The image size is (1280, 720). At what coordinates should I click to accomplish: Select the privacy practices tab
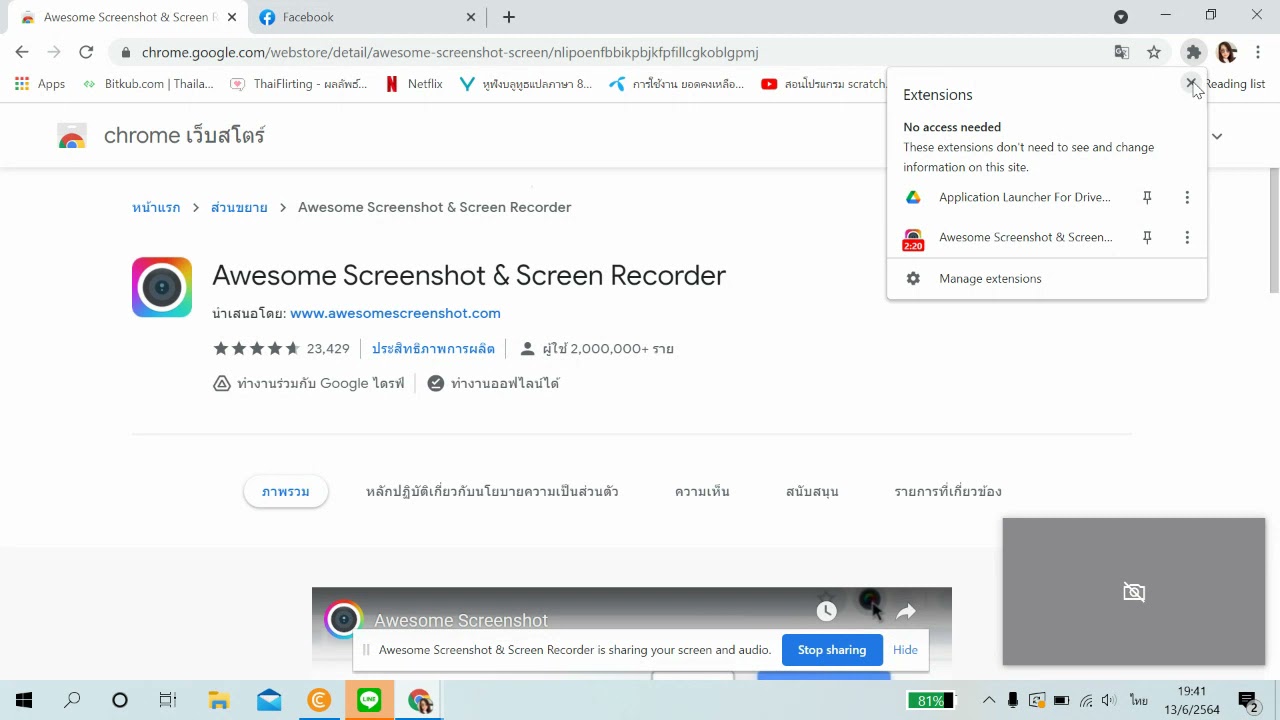click(492, 491)
